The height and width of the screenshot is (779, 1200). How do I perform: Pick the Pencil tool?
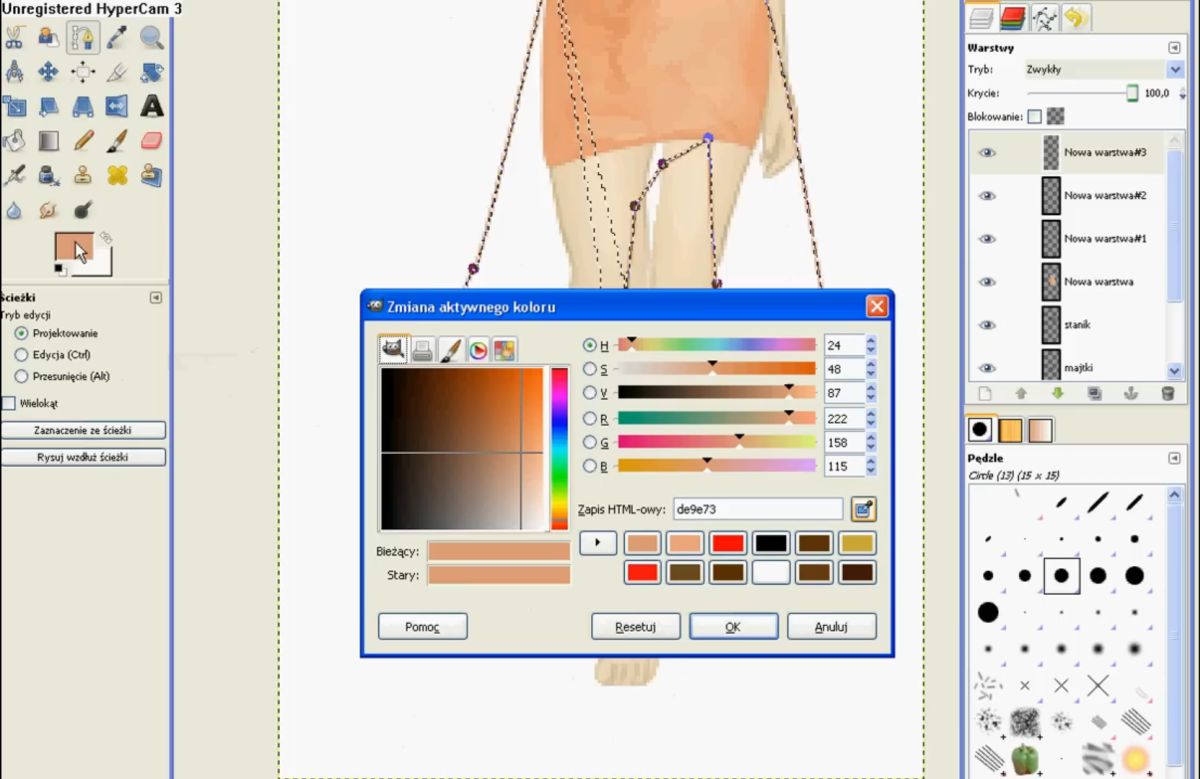pyautogui.click(x=83, y=140)
